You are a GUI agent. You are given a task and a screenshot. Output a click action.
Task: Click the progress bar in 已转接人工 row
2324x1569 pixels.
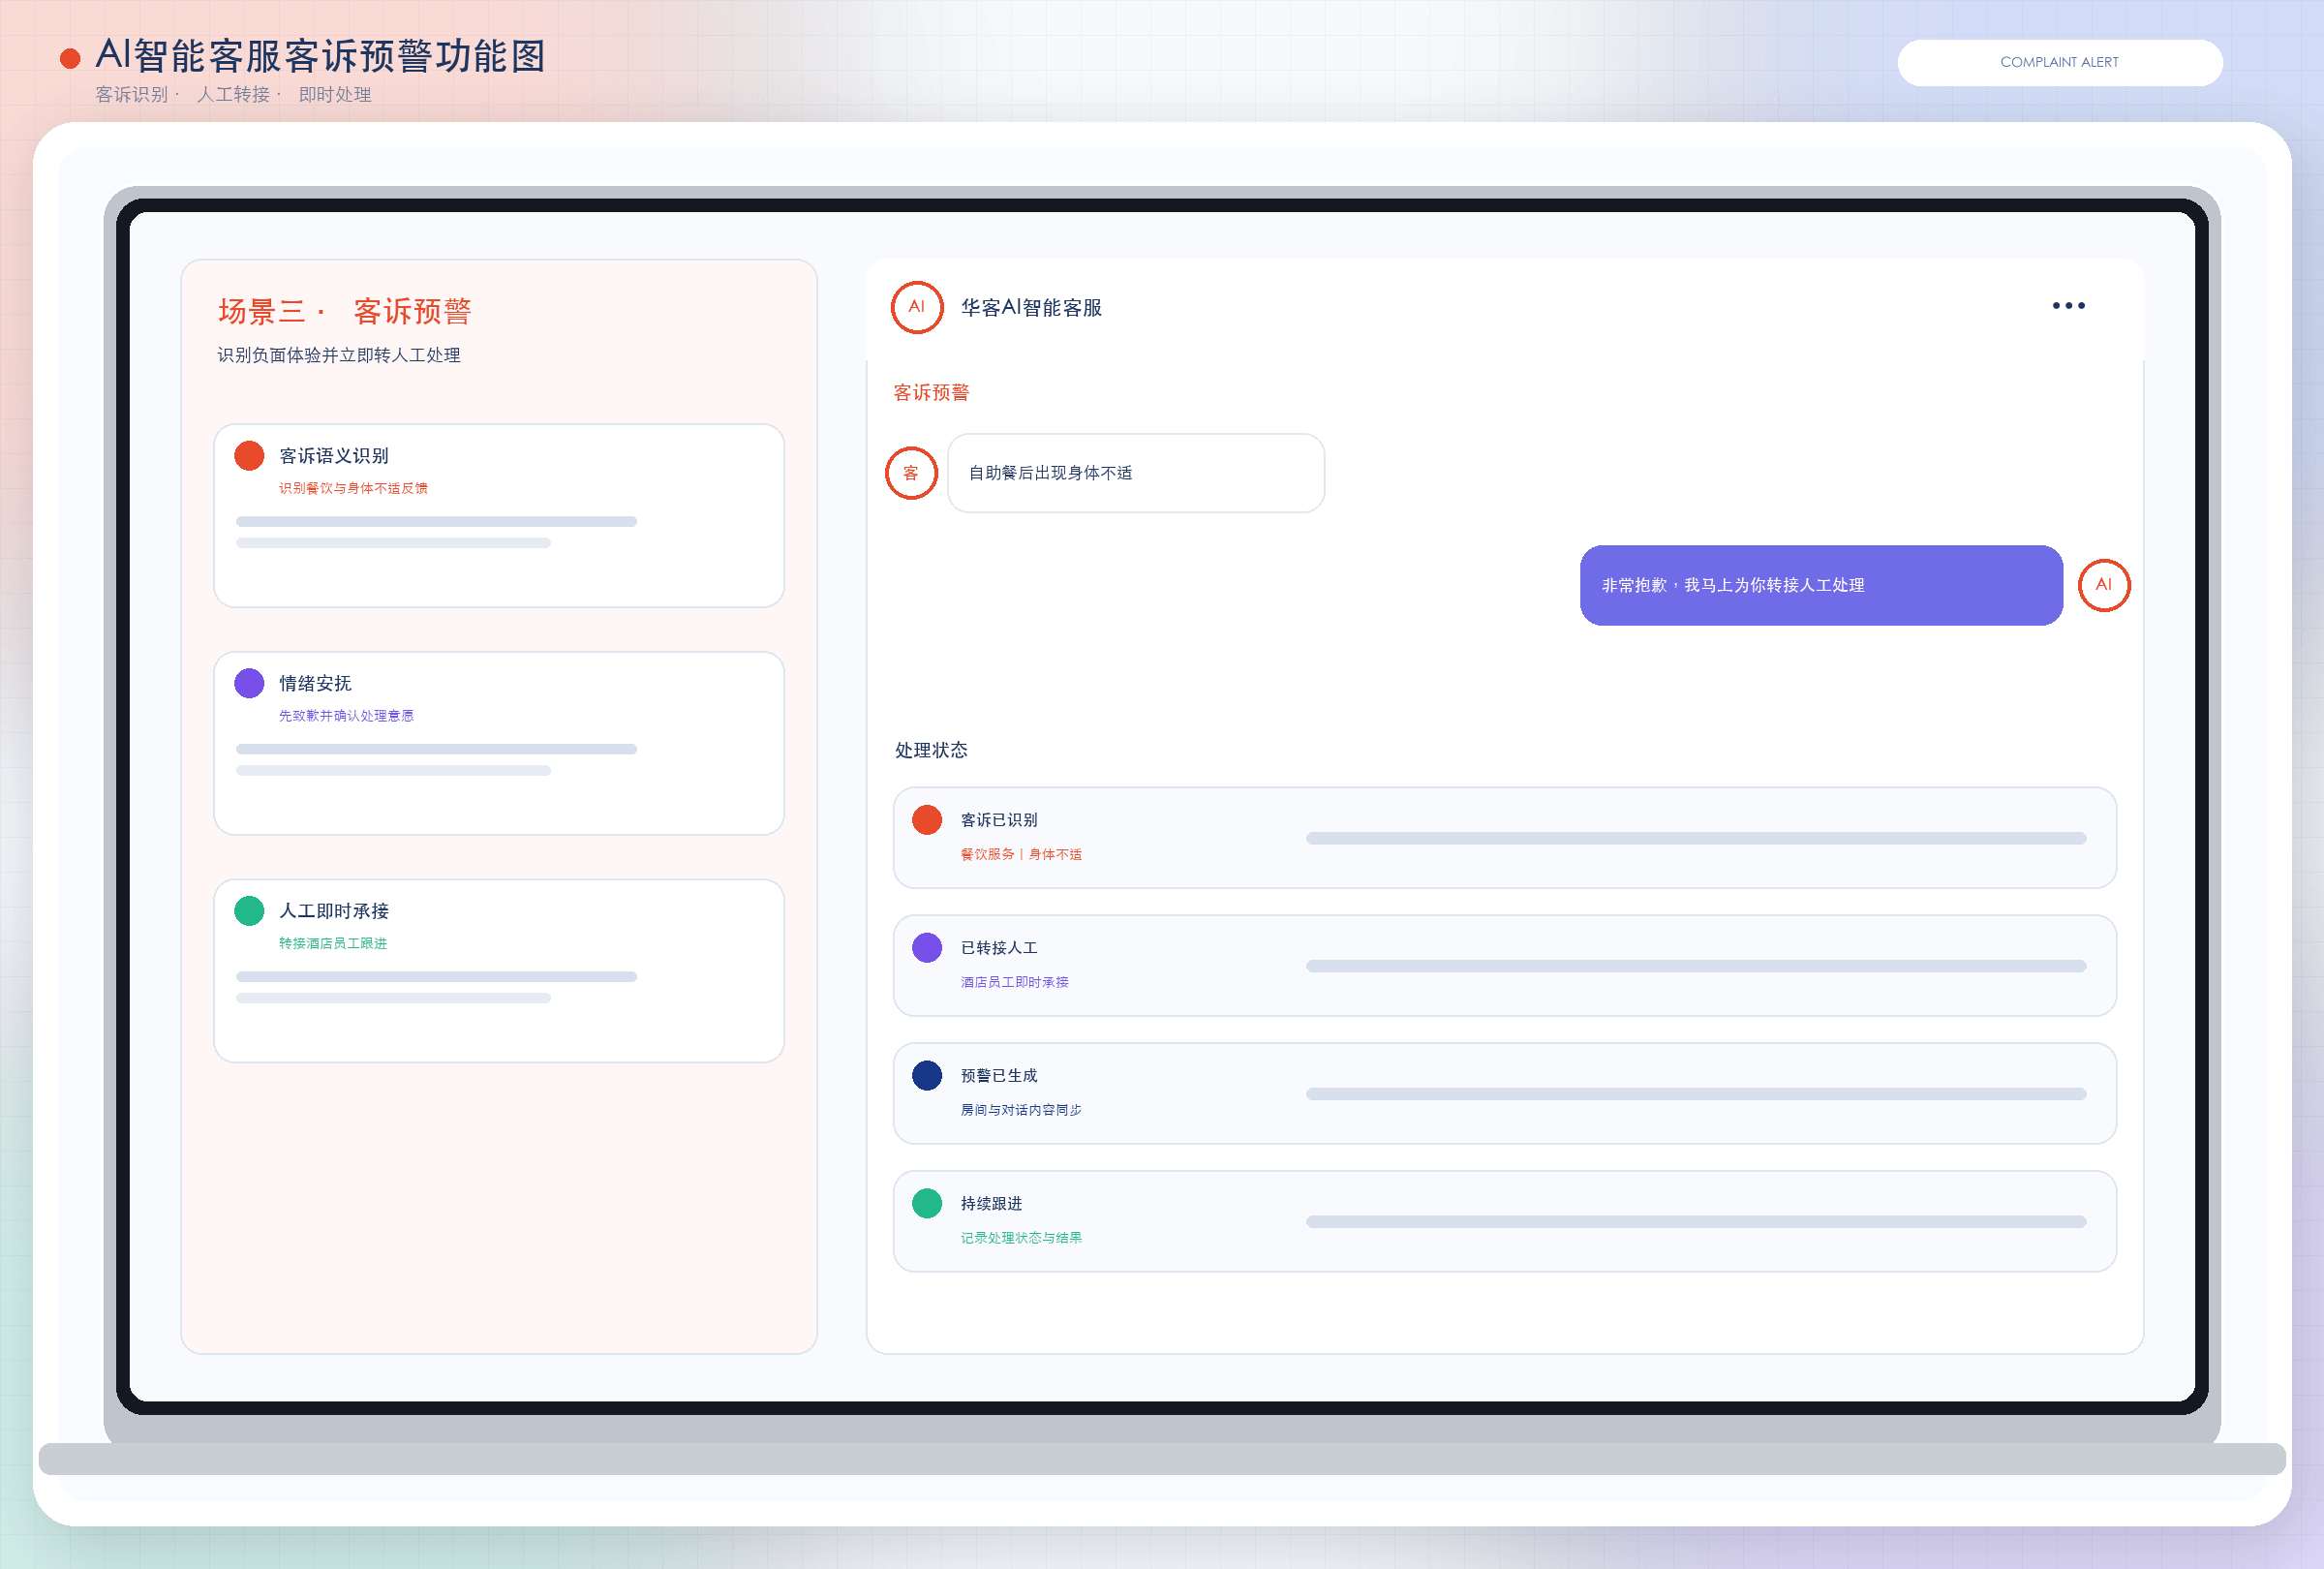point(1695,966)
